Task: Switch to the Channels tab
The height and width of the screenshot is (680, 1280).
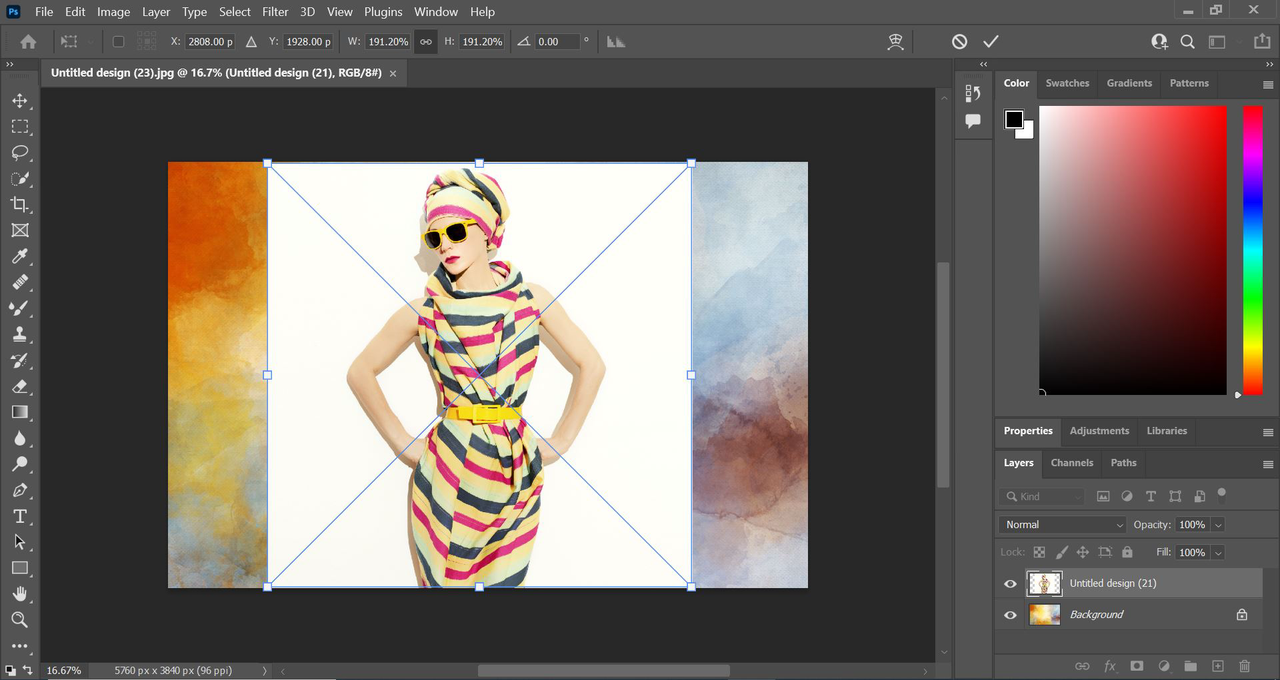Action: point(1072,463)
